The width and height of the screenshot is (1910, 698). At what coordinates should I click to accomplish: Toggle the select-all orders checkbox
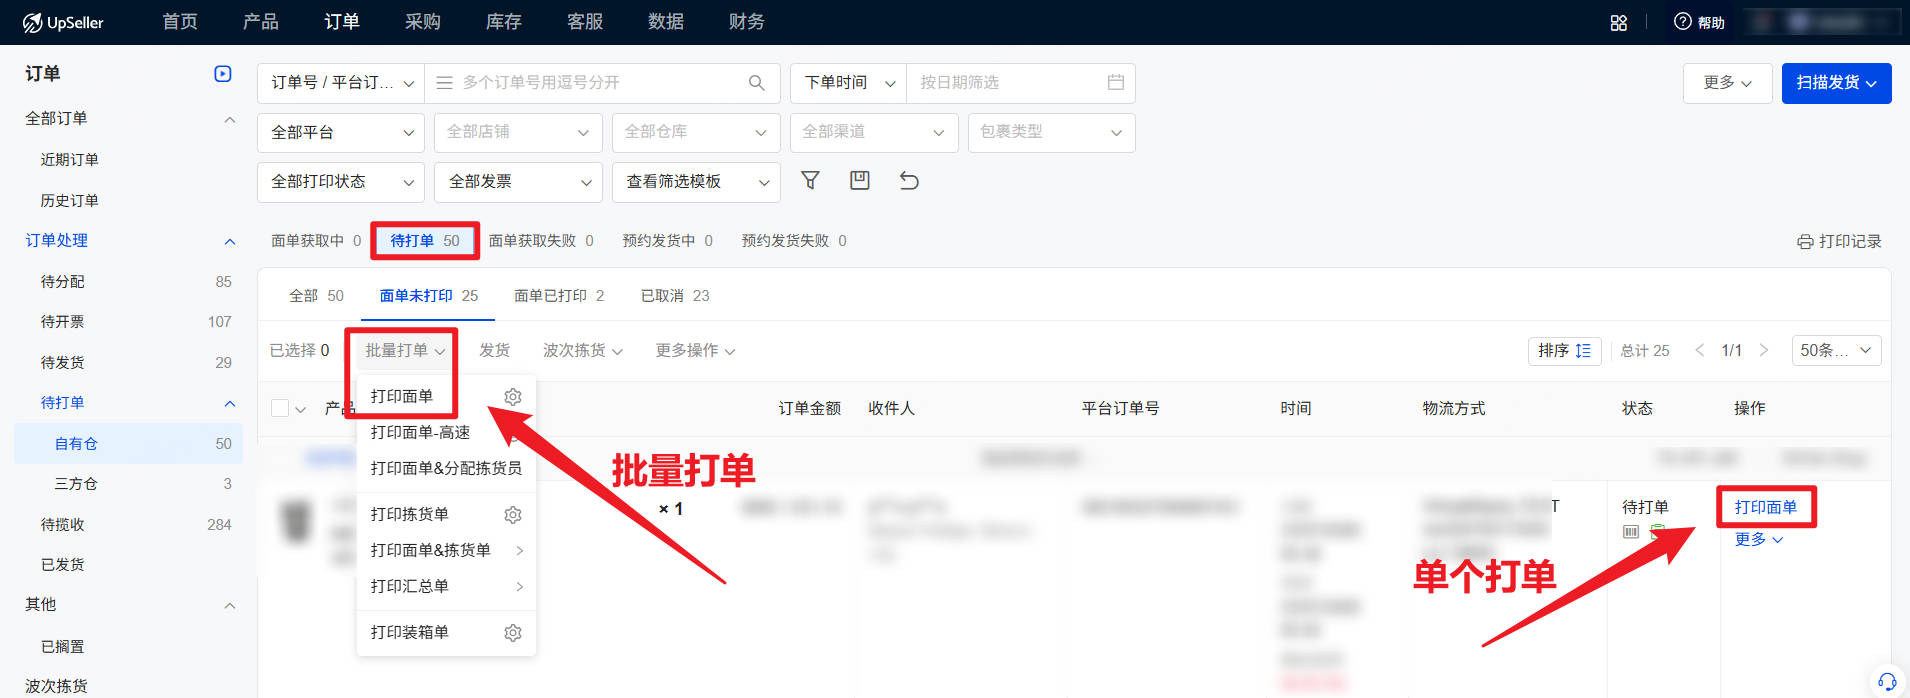point(280,408)
